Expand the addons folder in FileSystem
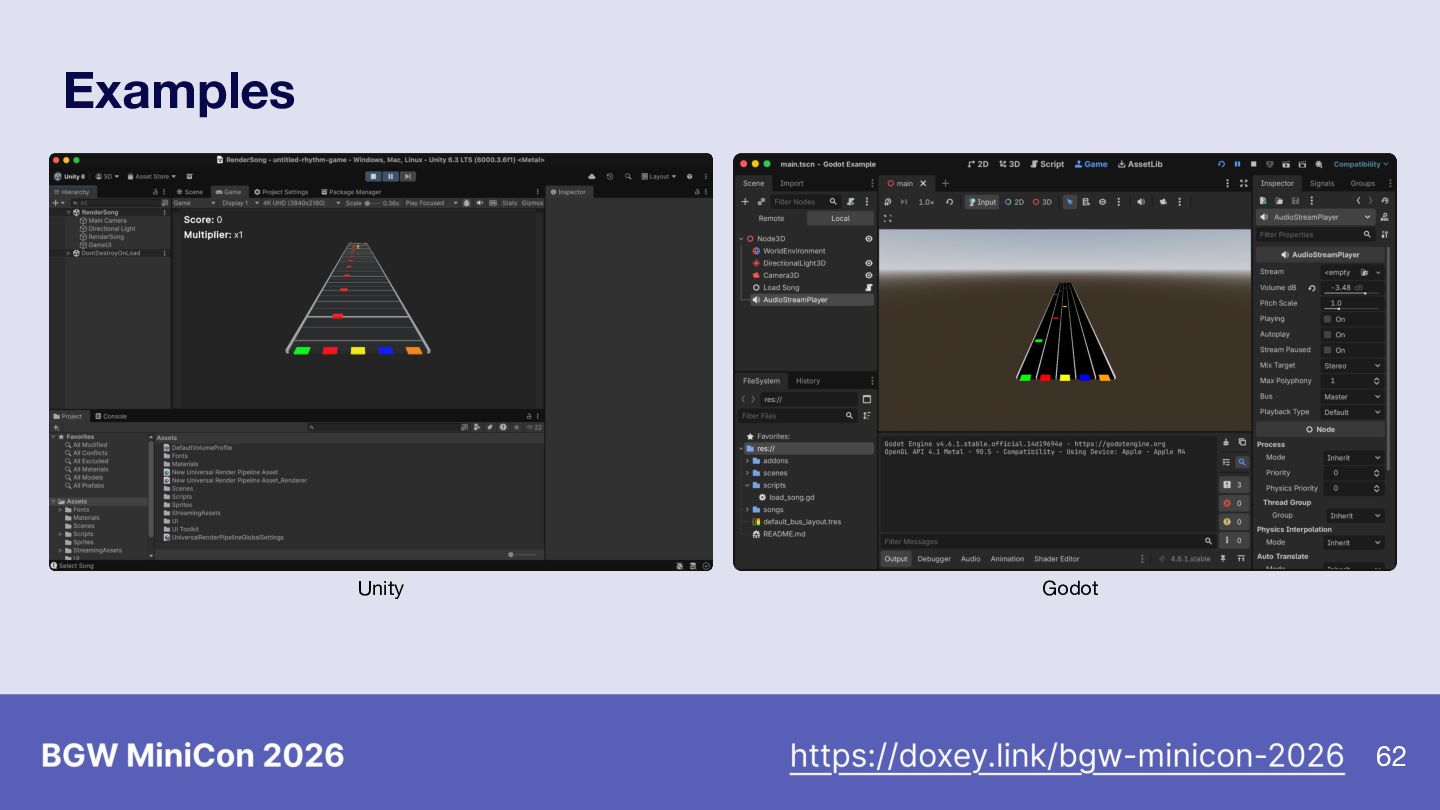 (x=747, y=461)
